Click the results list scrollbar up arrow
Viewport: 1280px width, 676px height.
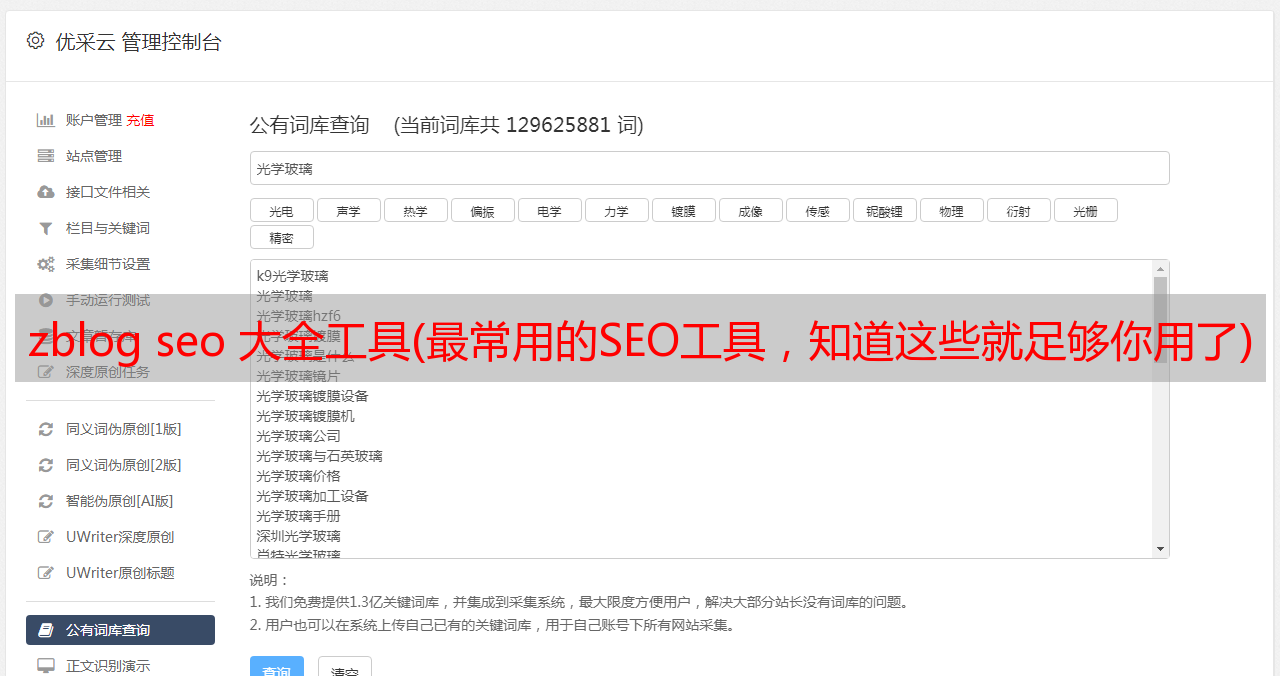coord(1160,269)
